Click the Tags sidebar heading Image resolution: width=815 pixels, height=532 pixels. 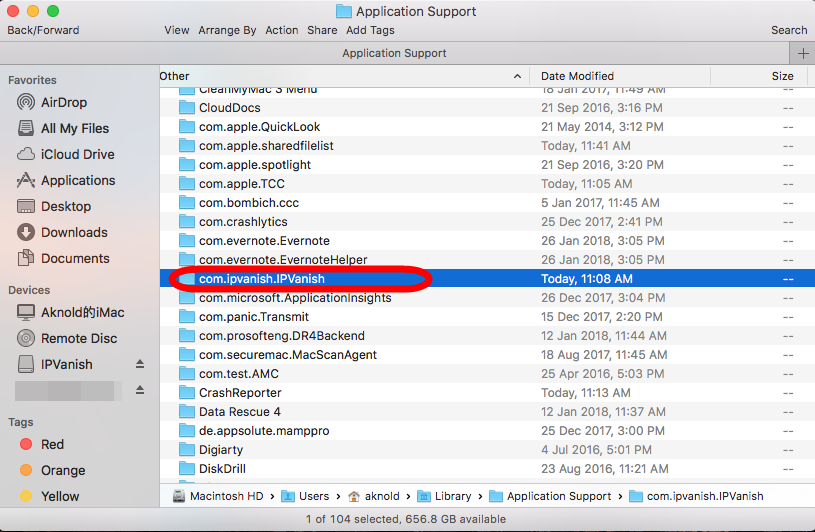21,422
